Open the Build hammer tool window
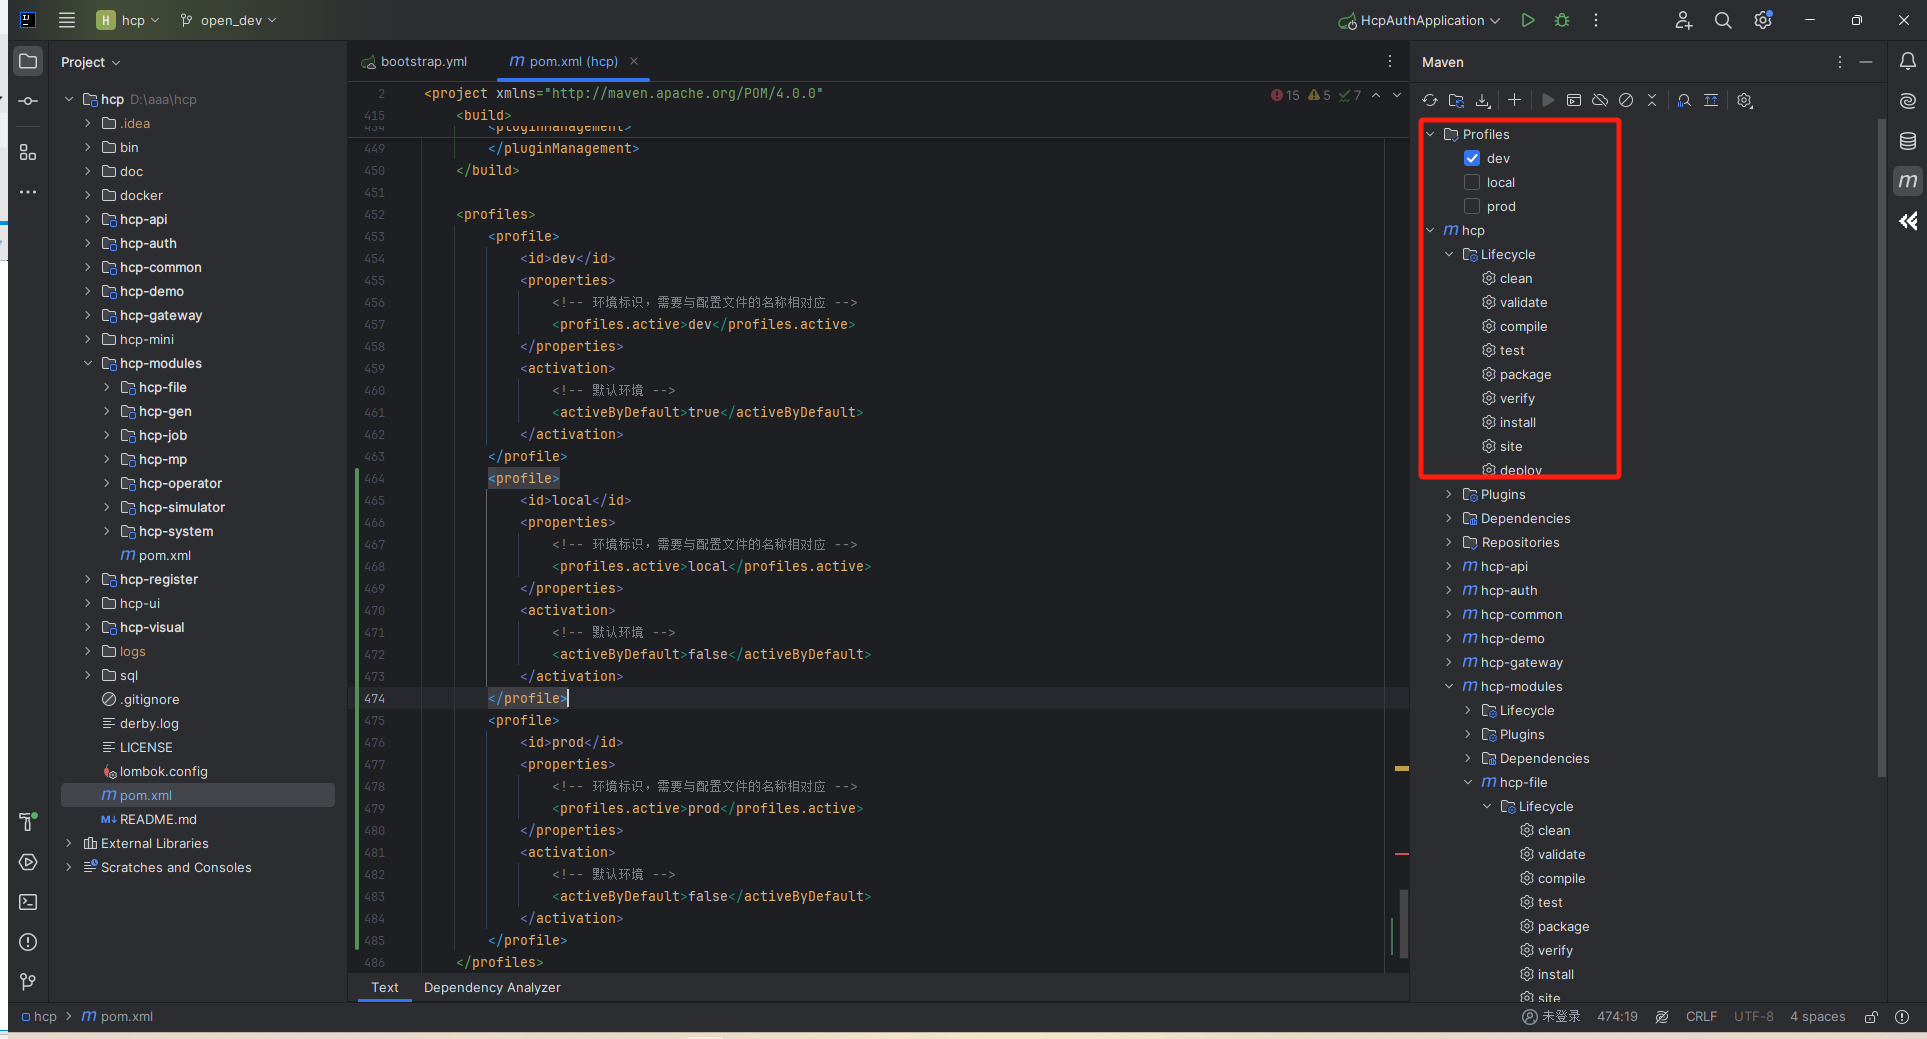1927x1039 pixels. [28, 822]
